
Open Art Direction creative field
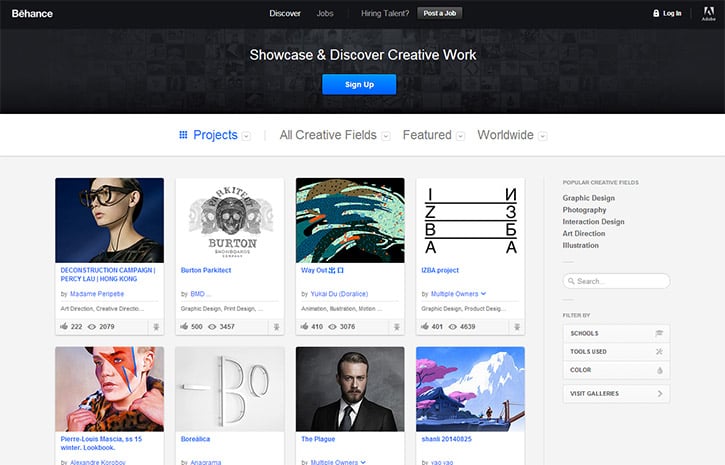pyautogui.click(x=584, y=233)
